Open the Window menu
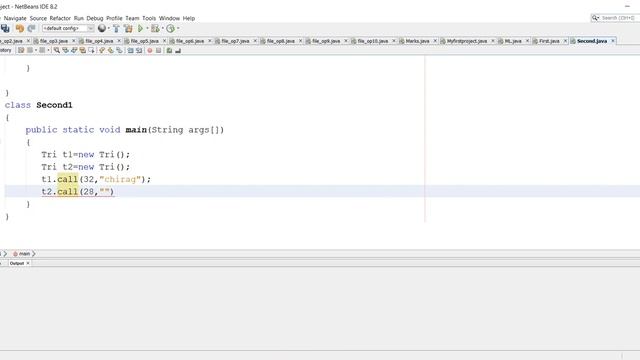This screenshot has height=360, width=640. 169,18
